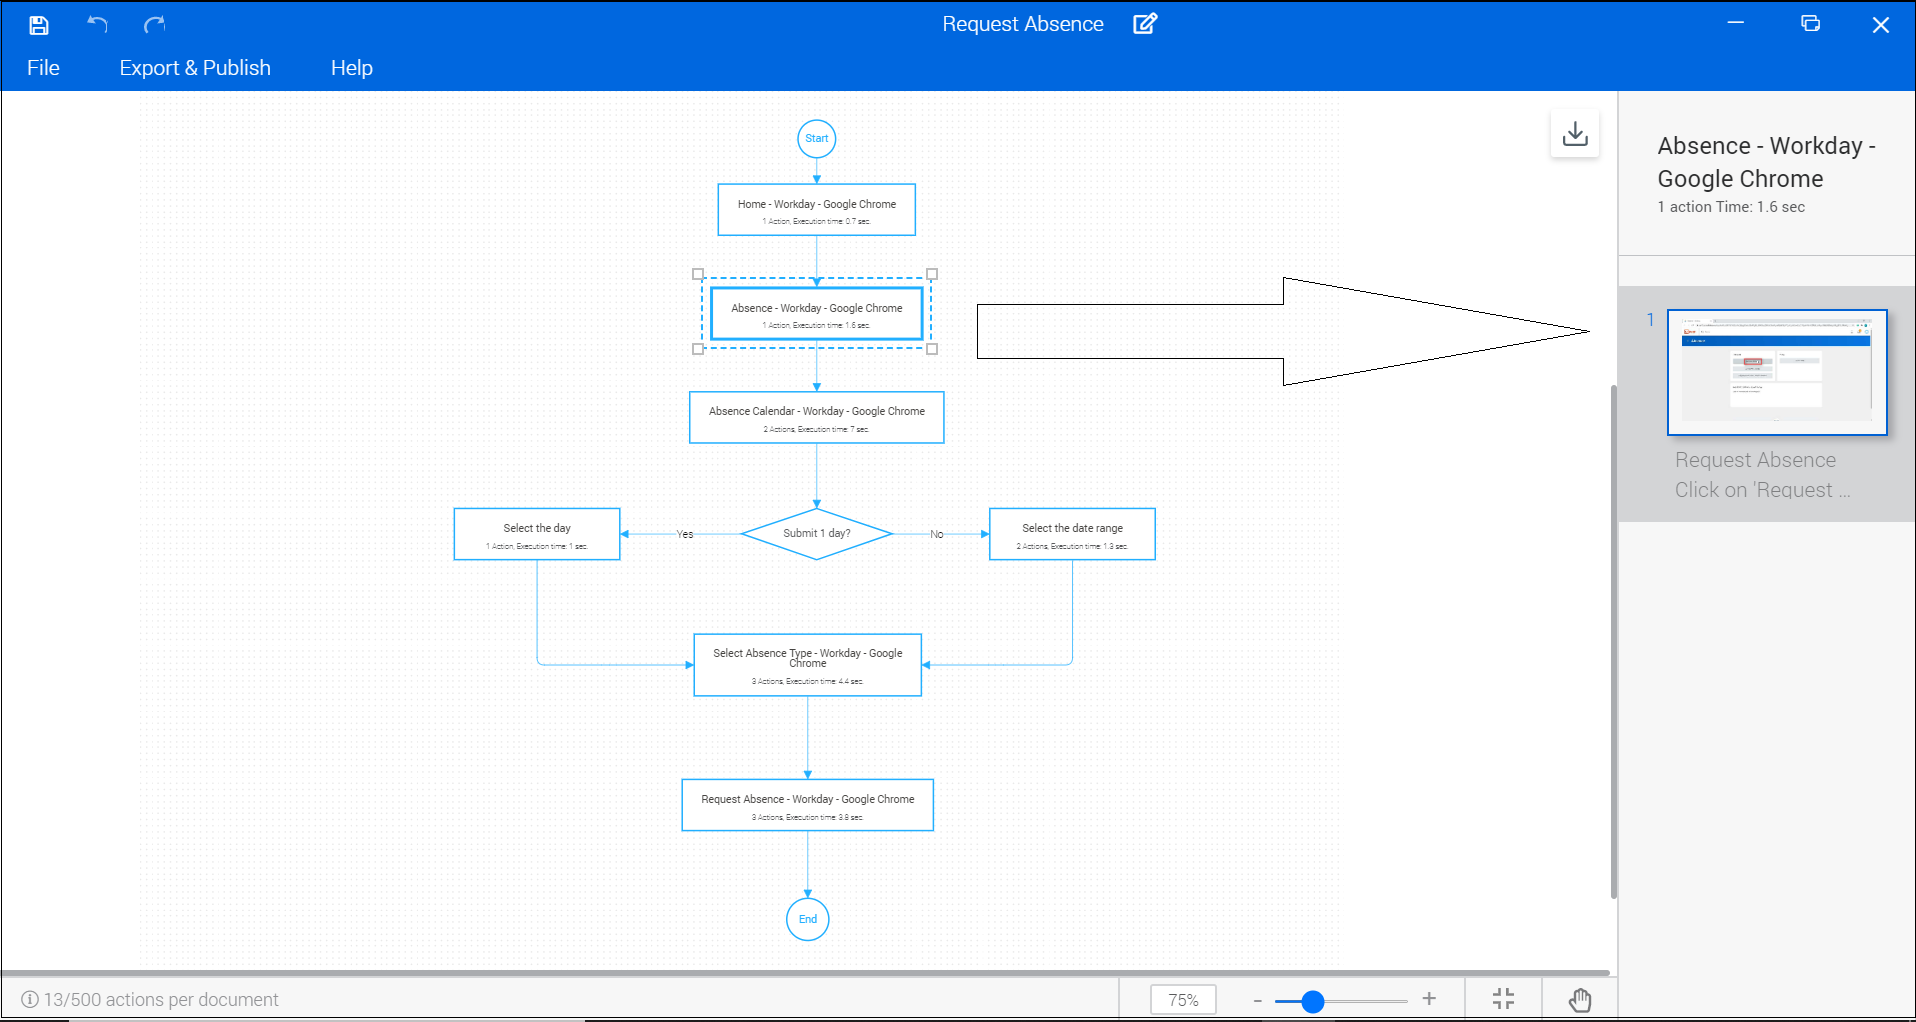Screen dimensions: 1916x1022
Task: Download the flowchart image
Action: [1574, 132]
